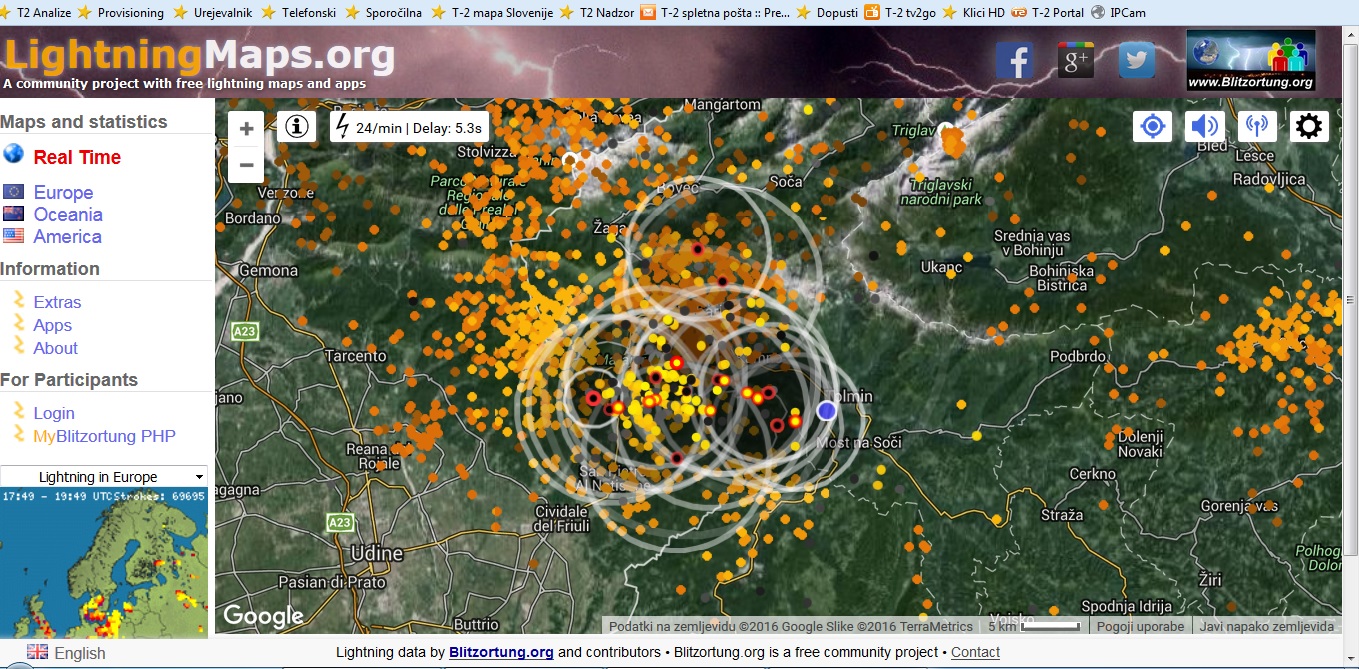Image resolution: width=1359 pixels, height=669 pixels.
Task: Zoom in on the lightning map
Action: [246, 129]
